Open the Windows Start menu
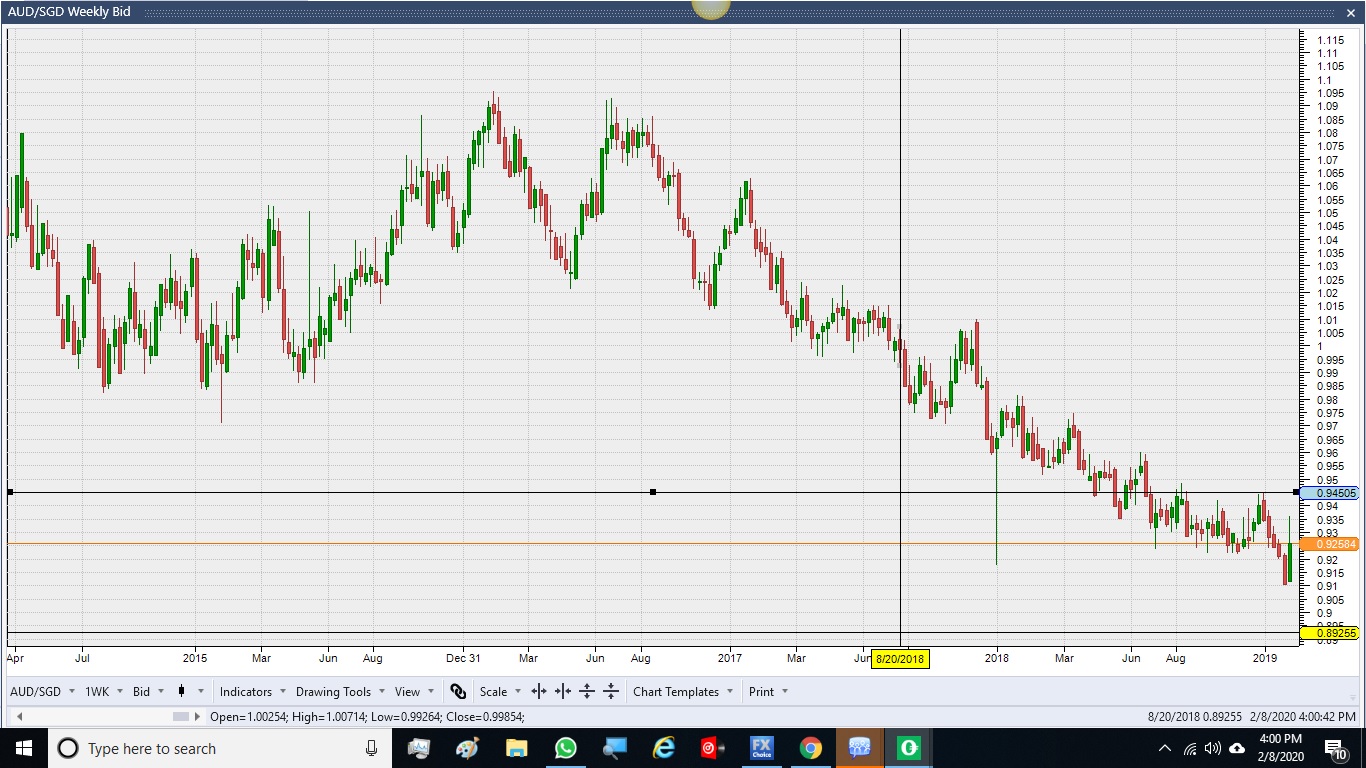The height and width of the screenshot is (768, 1366). click(x=23, y=748)
